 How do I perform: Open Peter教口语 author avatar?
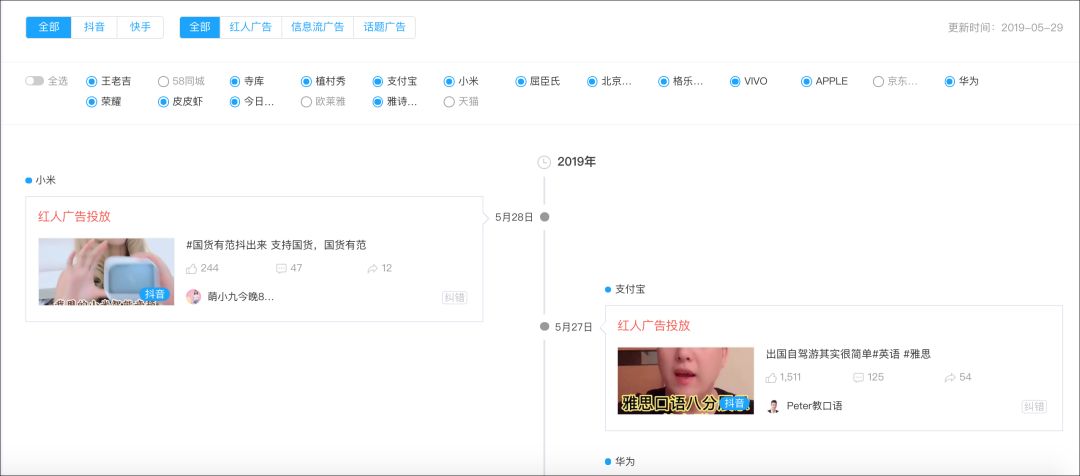click(x=773, y=406)
